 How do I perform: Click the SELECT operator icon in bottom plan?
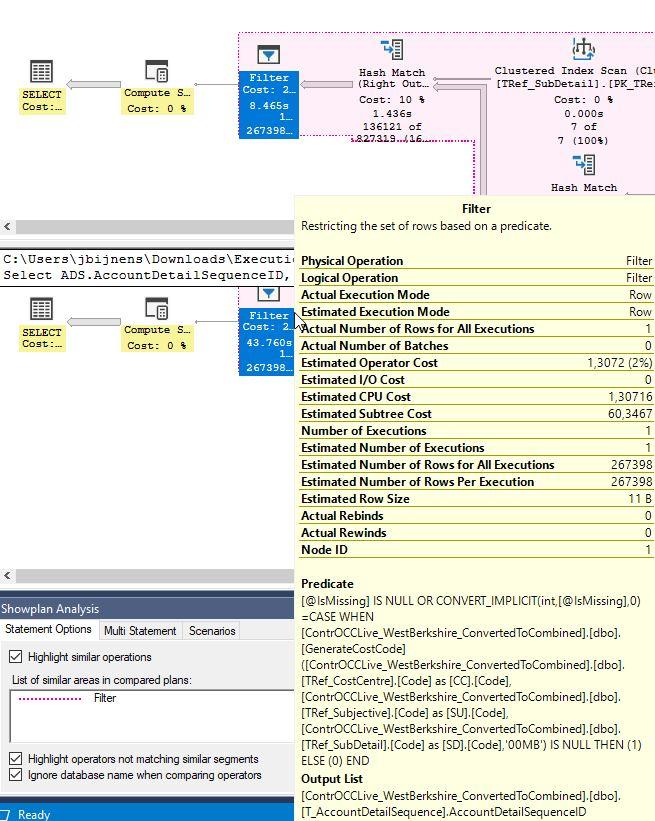41,309
